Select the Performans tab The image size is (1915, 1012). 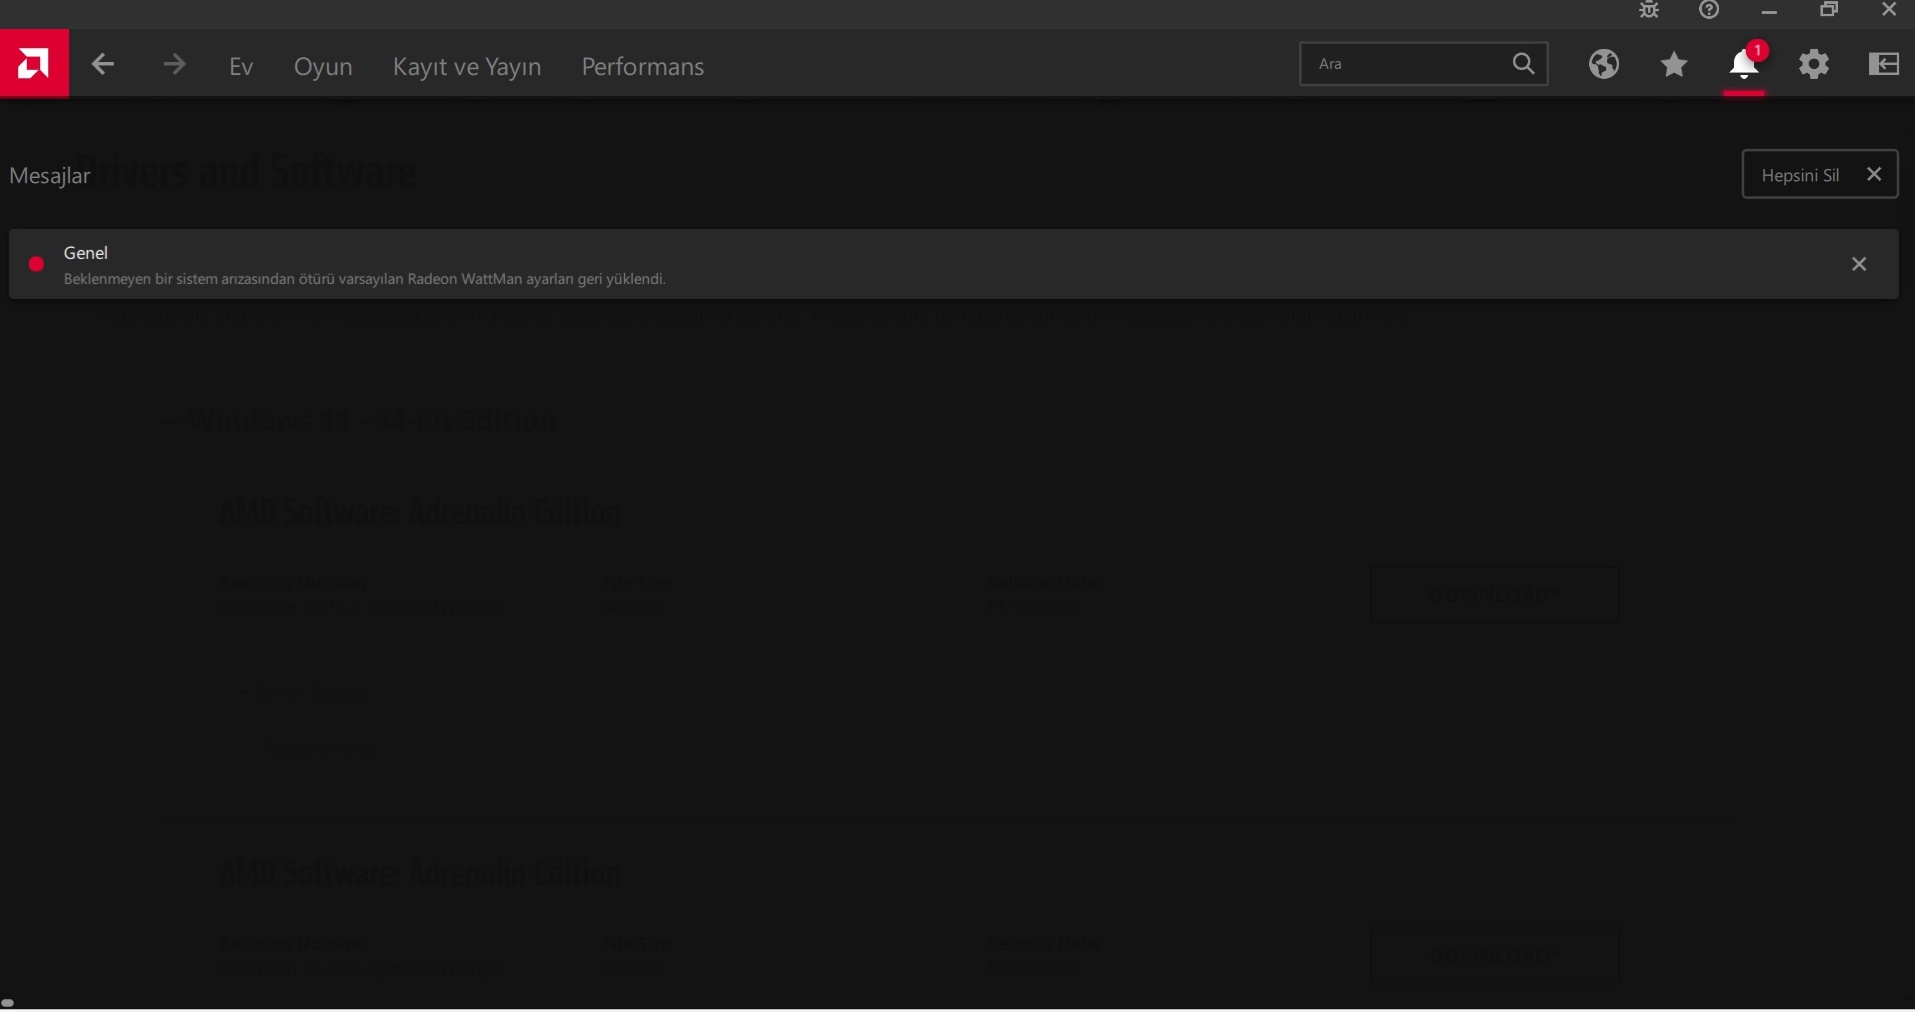tap(644, 67)
